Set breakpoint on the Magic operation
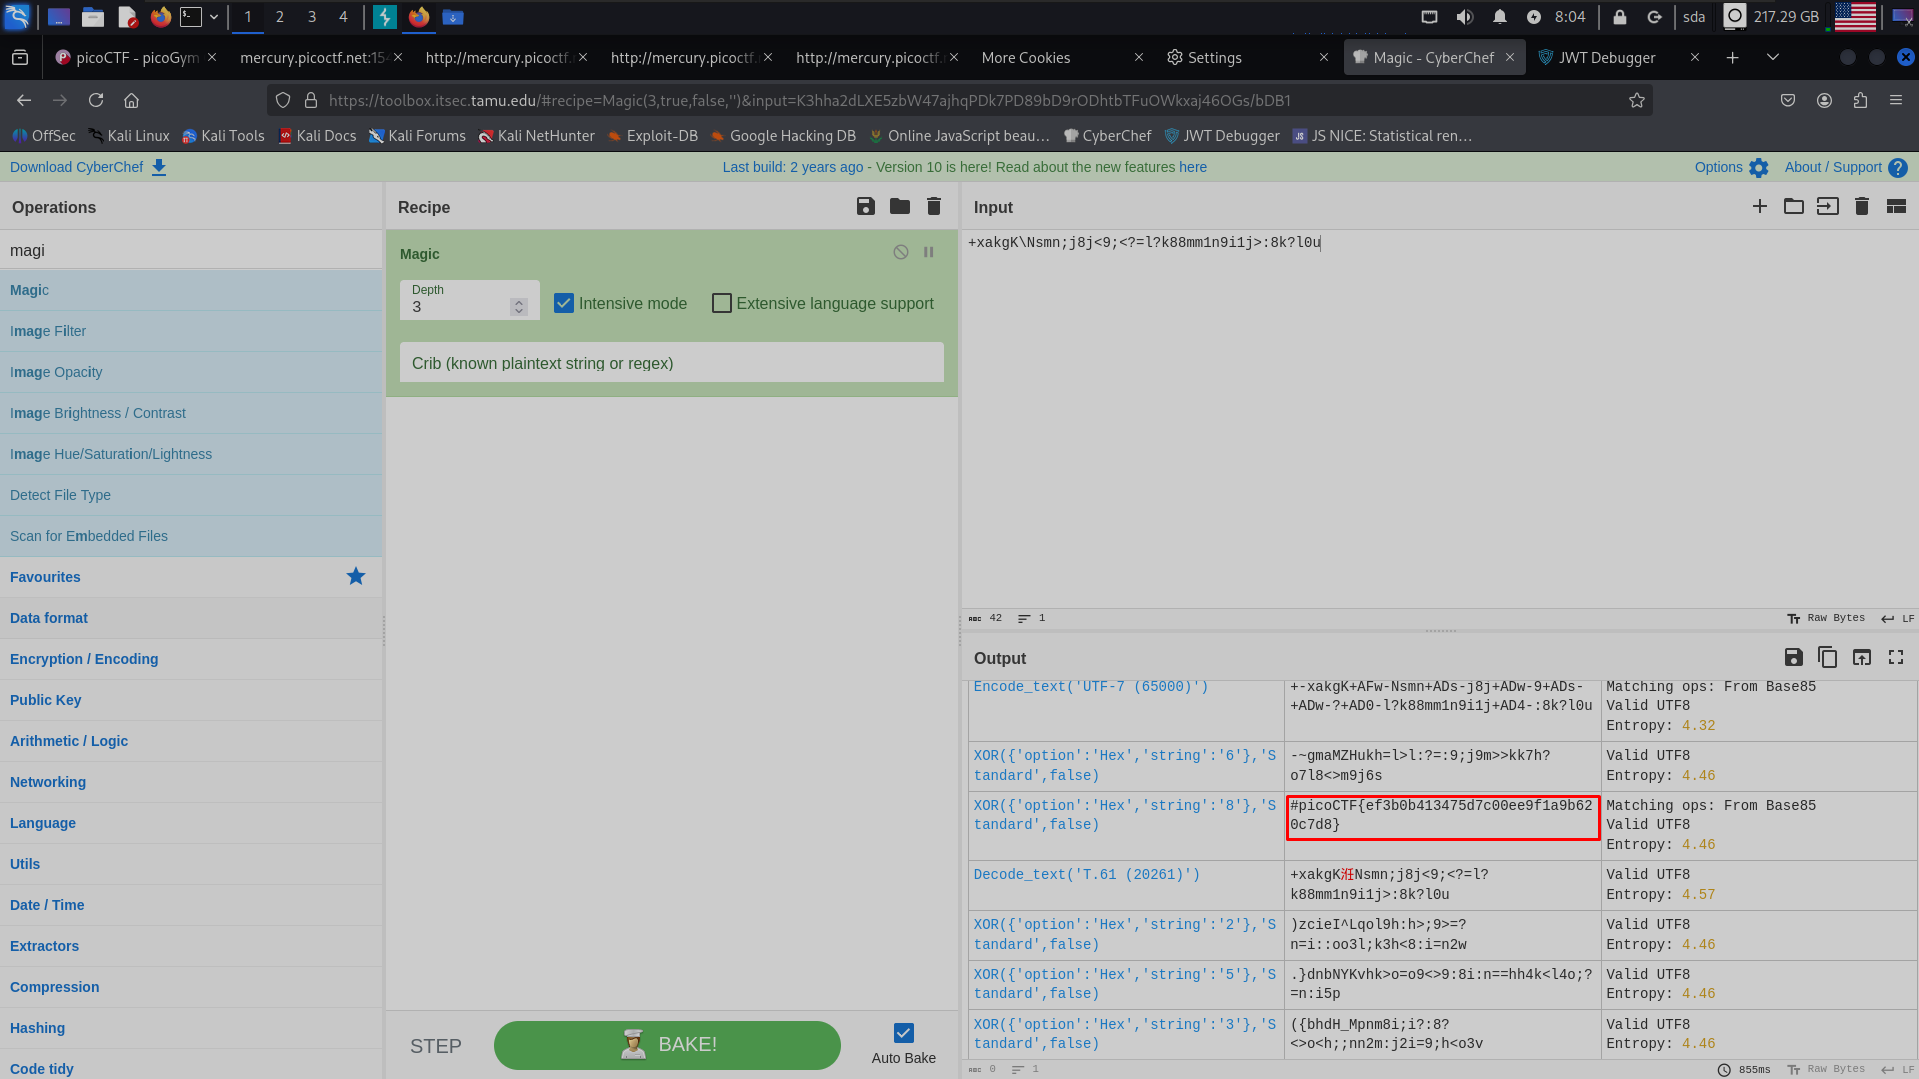1919x1079 pixels. [928, 253]
